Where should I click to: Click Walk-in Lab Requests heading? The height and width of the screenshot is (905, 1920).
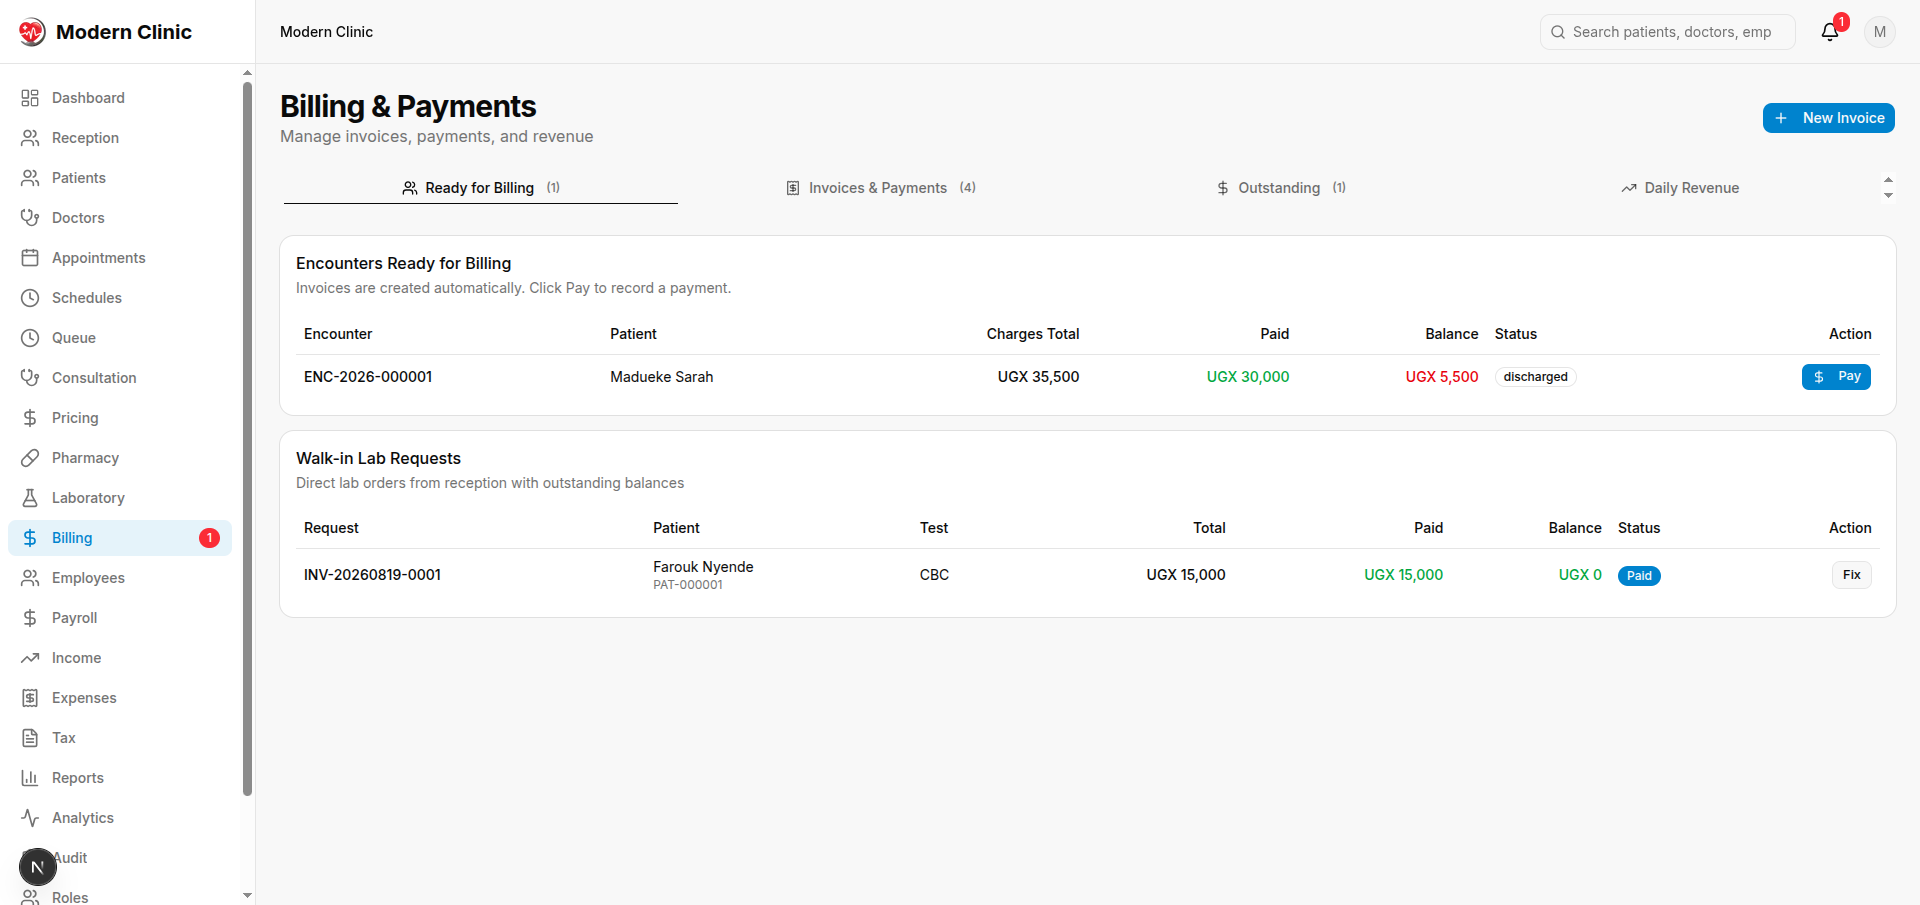click(378, 458)
